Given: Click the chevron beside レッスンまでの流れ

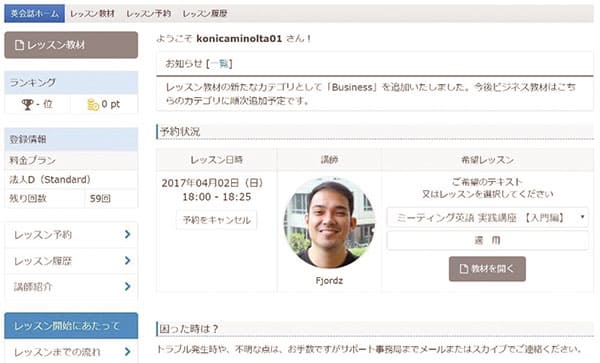Looking at the screenshot, I should pyautogui.click(x=128, y=351).
